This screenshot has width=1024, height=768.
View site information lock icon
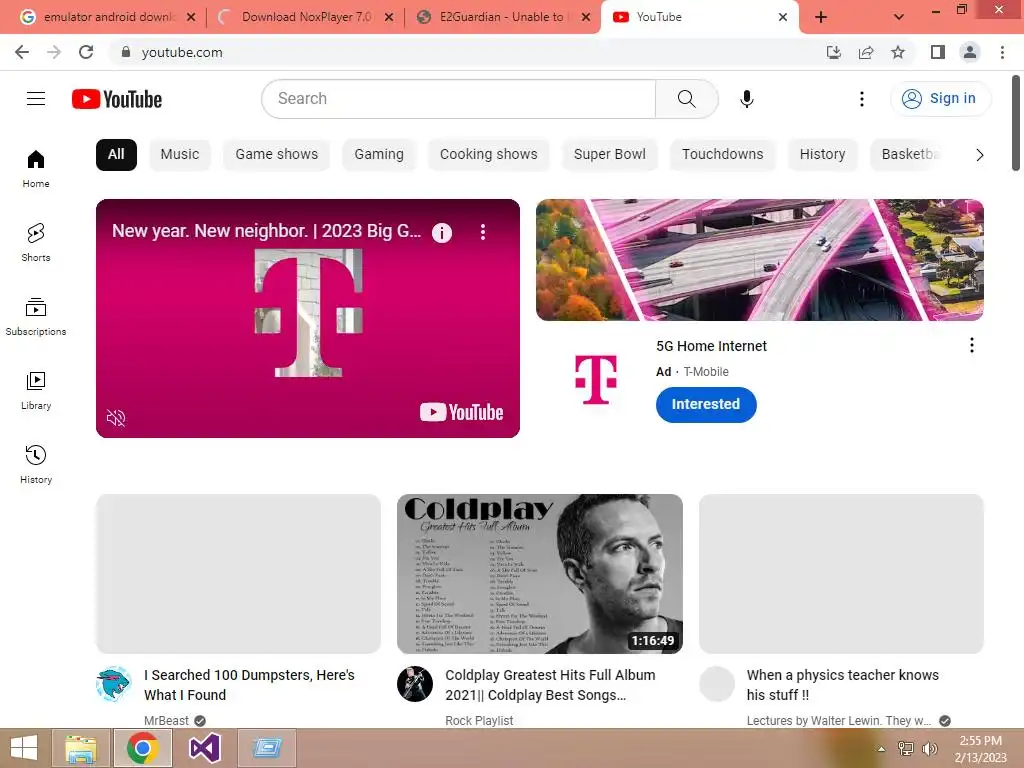[126, 52]
